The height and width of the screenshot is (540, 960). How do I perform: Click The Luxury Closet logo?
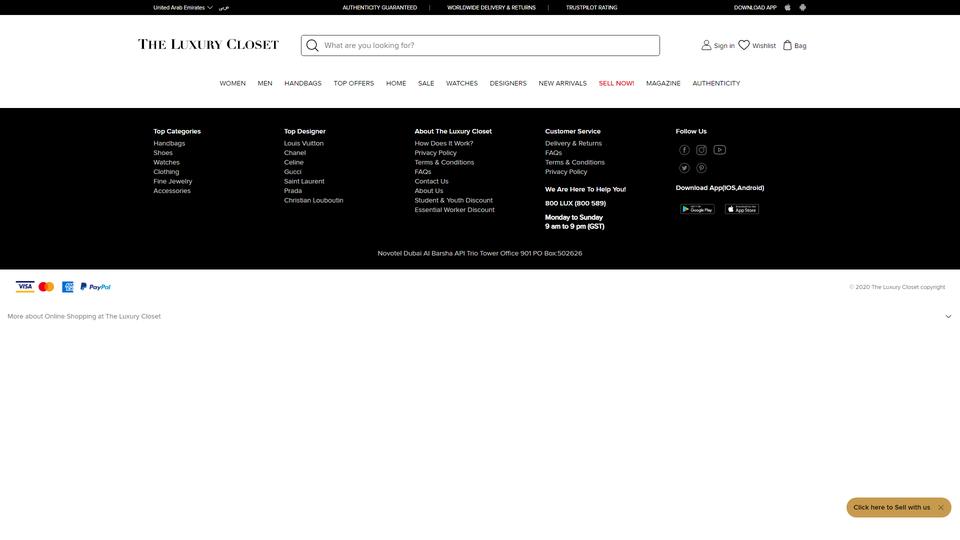click(x=208, y=45)
